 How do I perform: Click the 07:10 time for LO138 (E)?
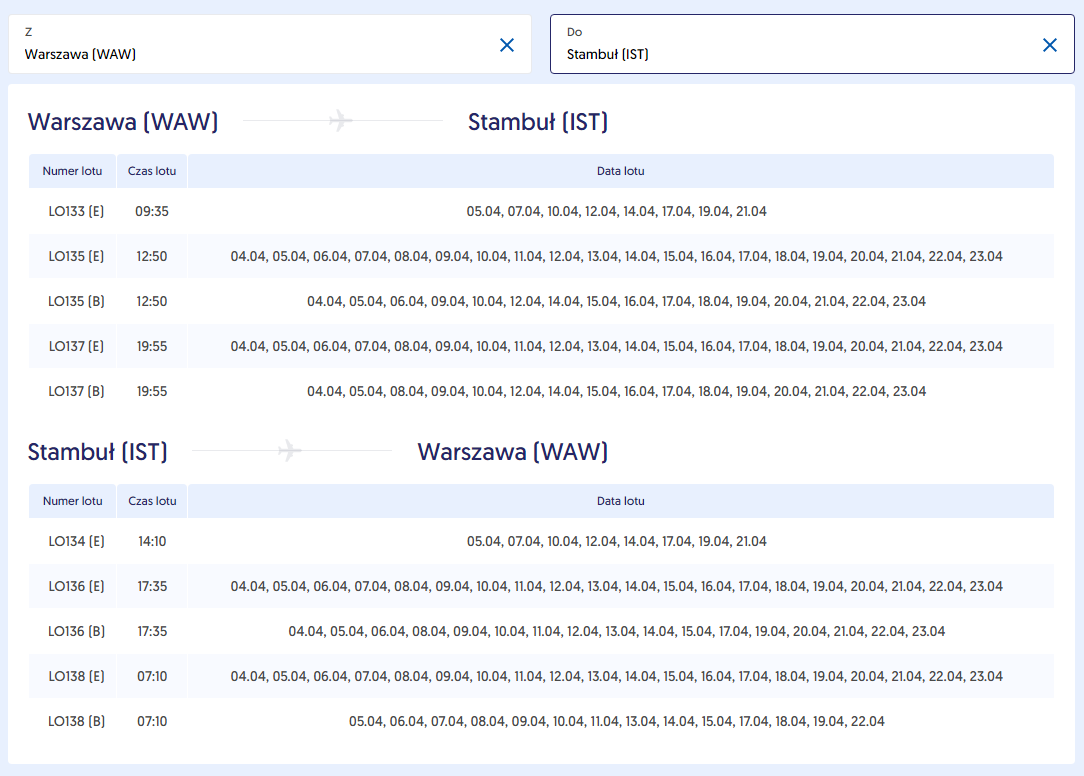(x=152, y=676)
